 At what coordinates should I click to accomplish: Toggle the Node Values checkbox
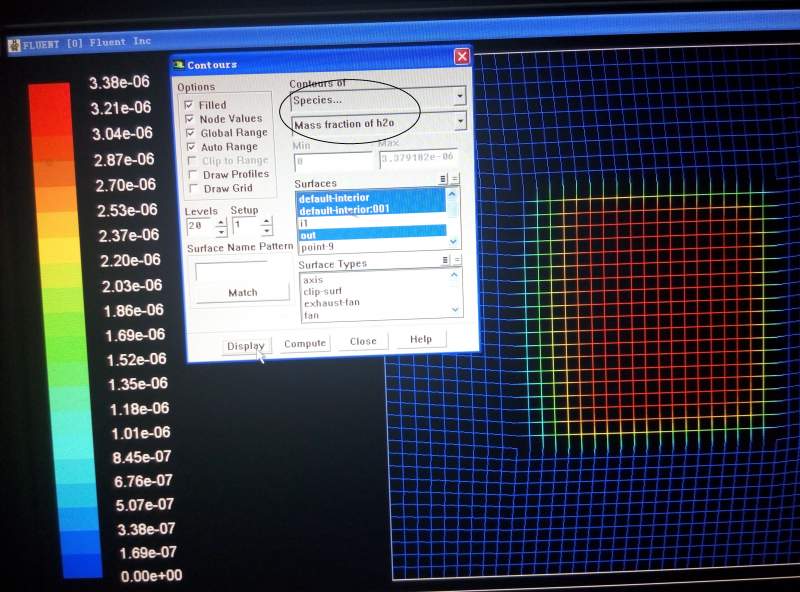point(189,119)
